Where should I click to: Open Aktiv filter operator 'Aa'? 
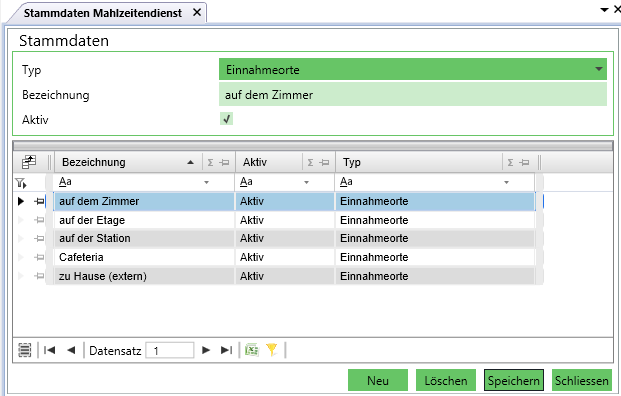pos(246,182)
